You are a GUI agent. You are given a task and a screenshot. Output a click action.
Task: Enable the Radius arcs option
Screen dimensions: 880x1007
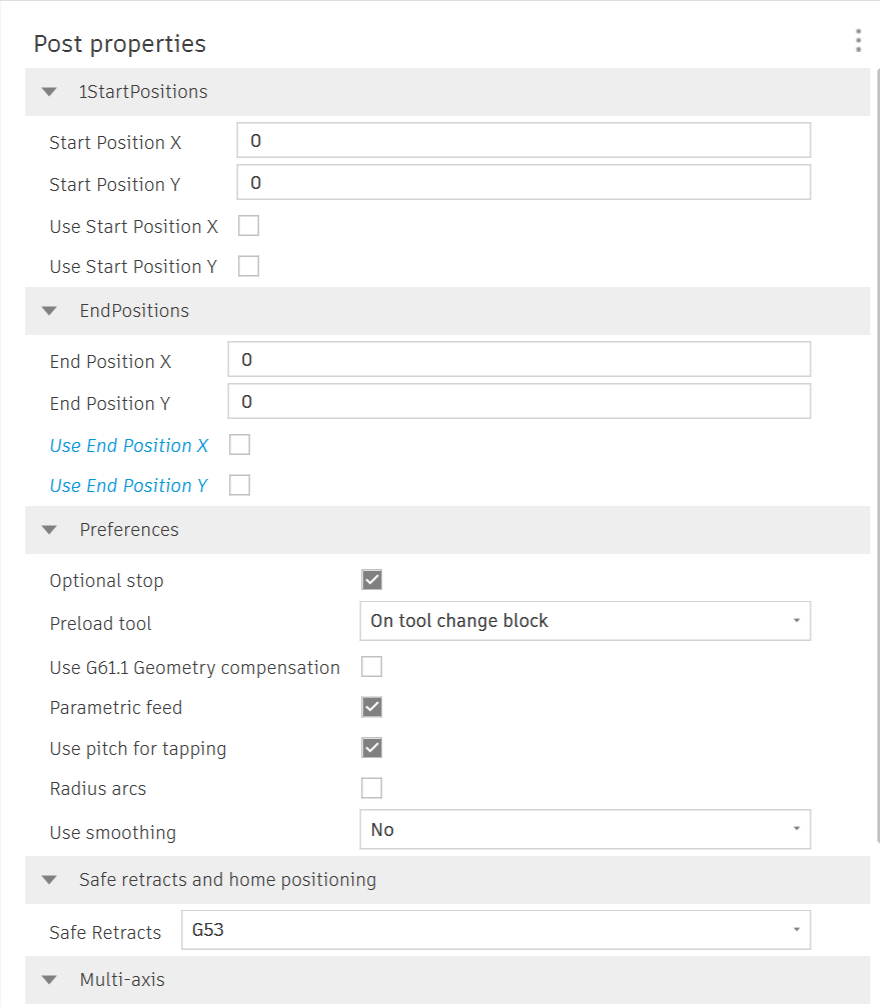[x=371, y=788]
